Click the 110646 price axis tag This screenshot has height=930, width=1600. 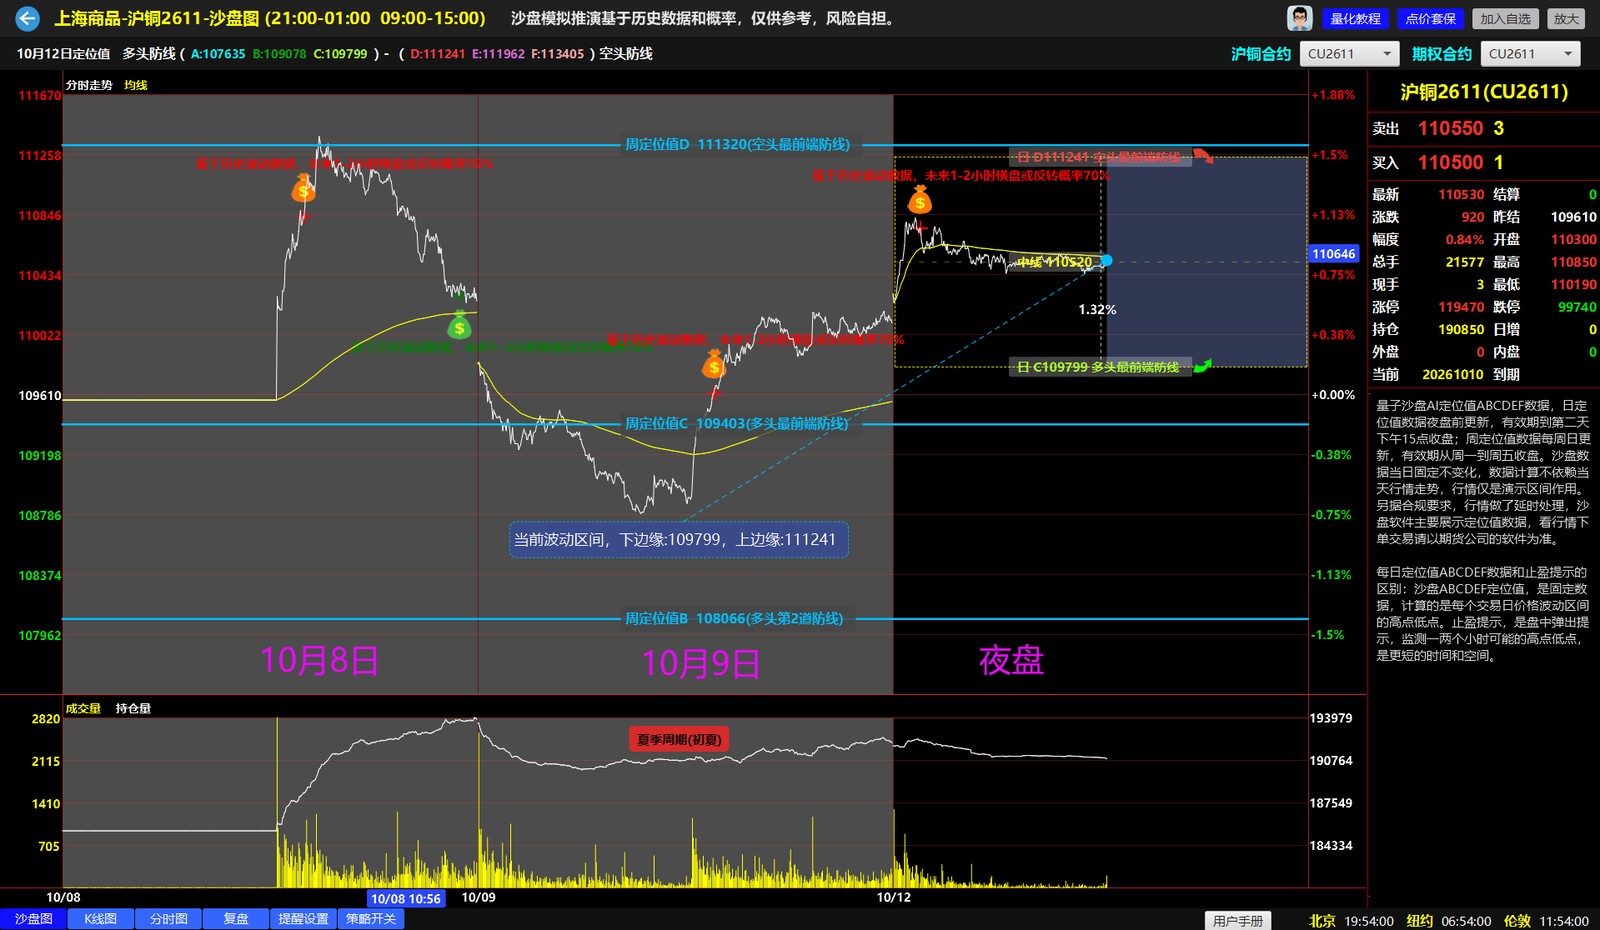[1334, 254]
